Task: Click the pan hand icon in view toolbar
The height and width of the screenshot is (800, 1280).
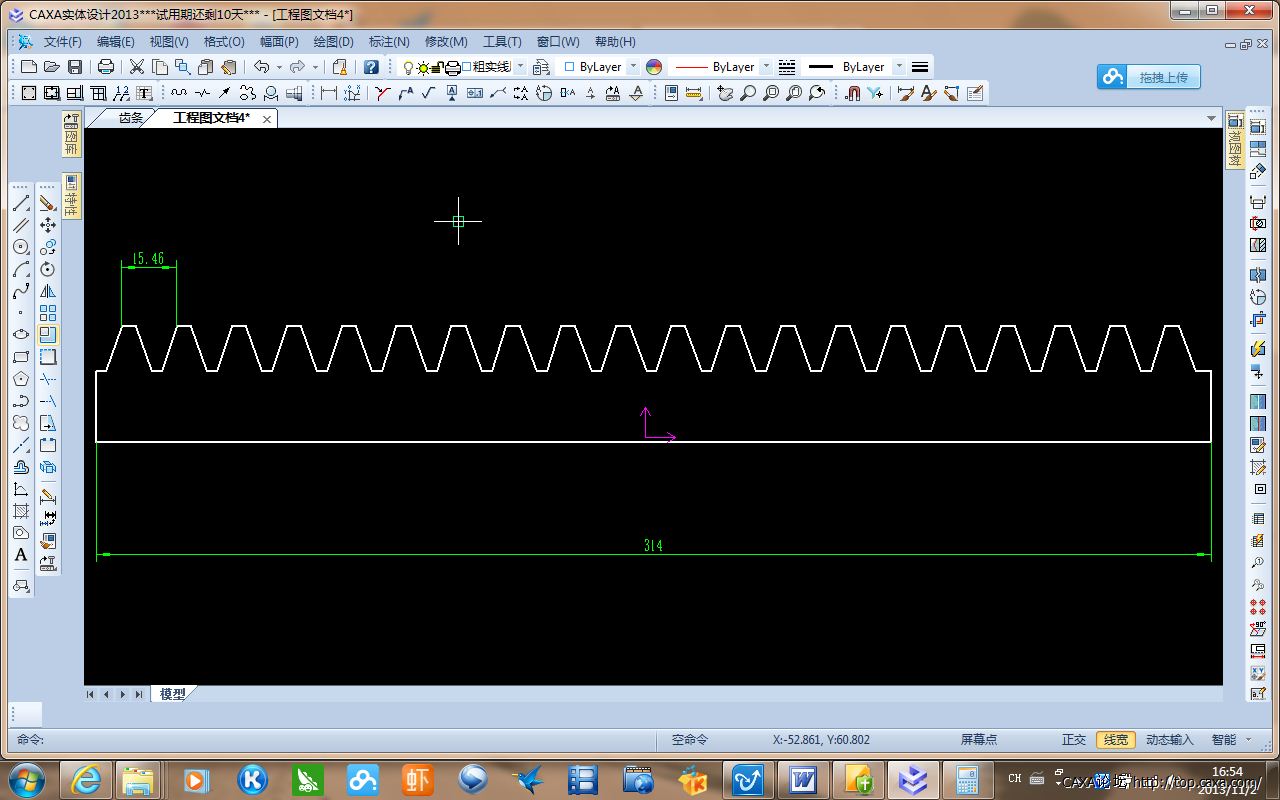Action: click(x=725, y=93)
